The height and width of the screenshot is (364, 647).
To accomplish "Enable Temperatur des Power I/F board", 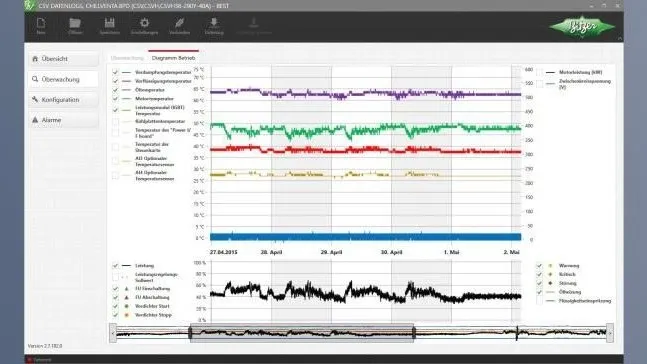I will click(115, 133).
